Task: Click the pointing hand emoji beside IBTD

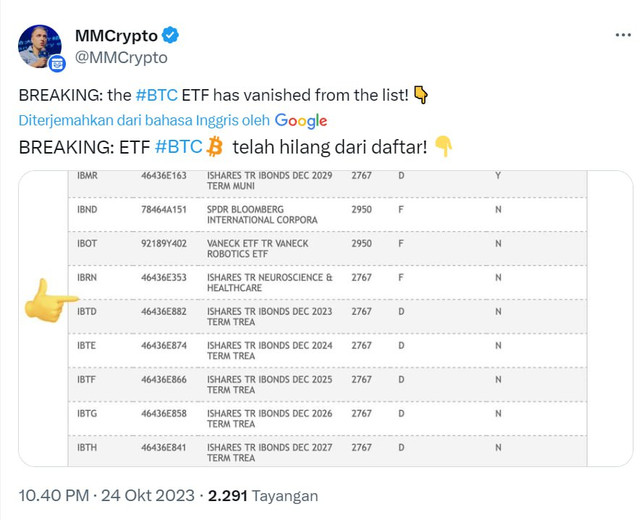Action: tap(51, 301)
